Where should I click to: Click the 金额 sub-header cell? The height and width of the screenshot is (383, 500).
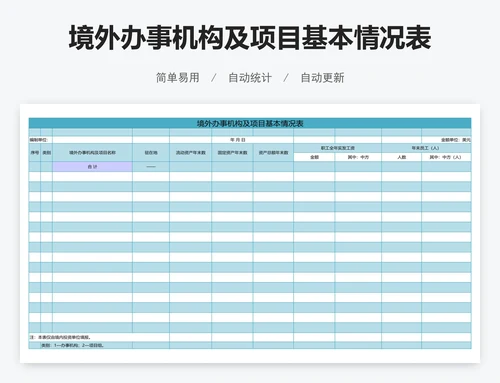click(314, 157)
